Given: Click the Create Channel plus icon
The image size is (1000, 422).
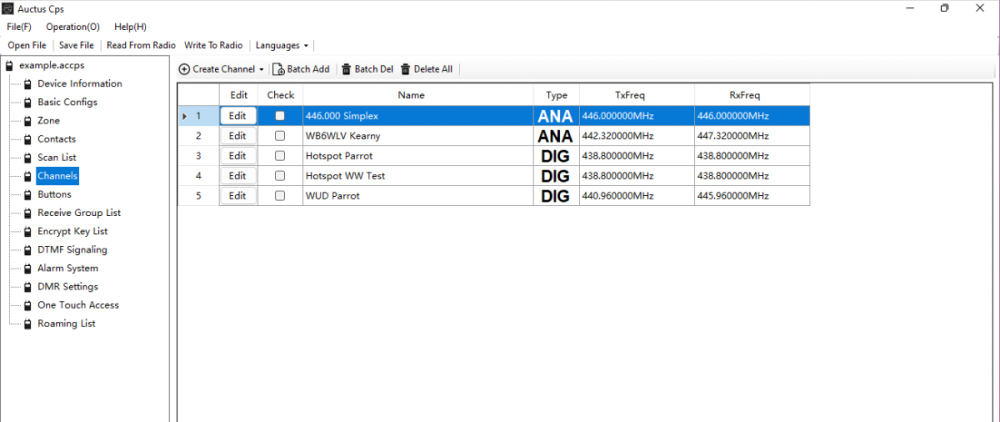Looking at the screenshot, I should click(x=185, y=69).
